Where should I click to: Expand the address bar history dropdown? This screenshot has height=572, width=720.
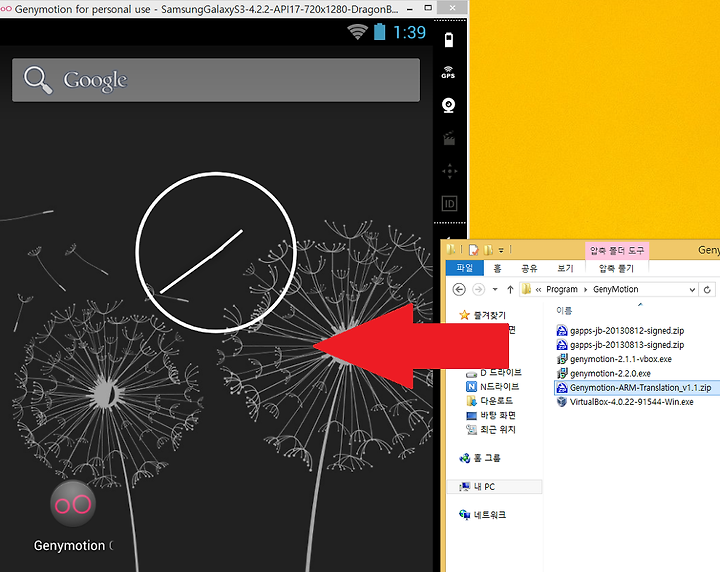click(x=692, y=290)
